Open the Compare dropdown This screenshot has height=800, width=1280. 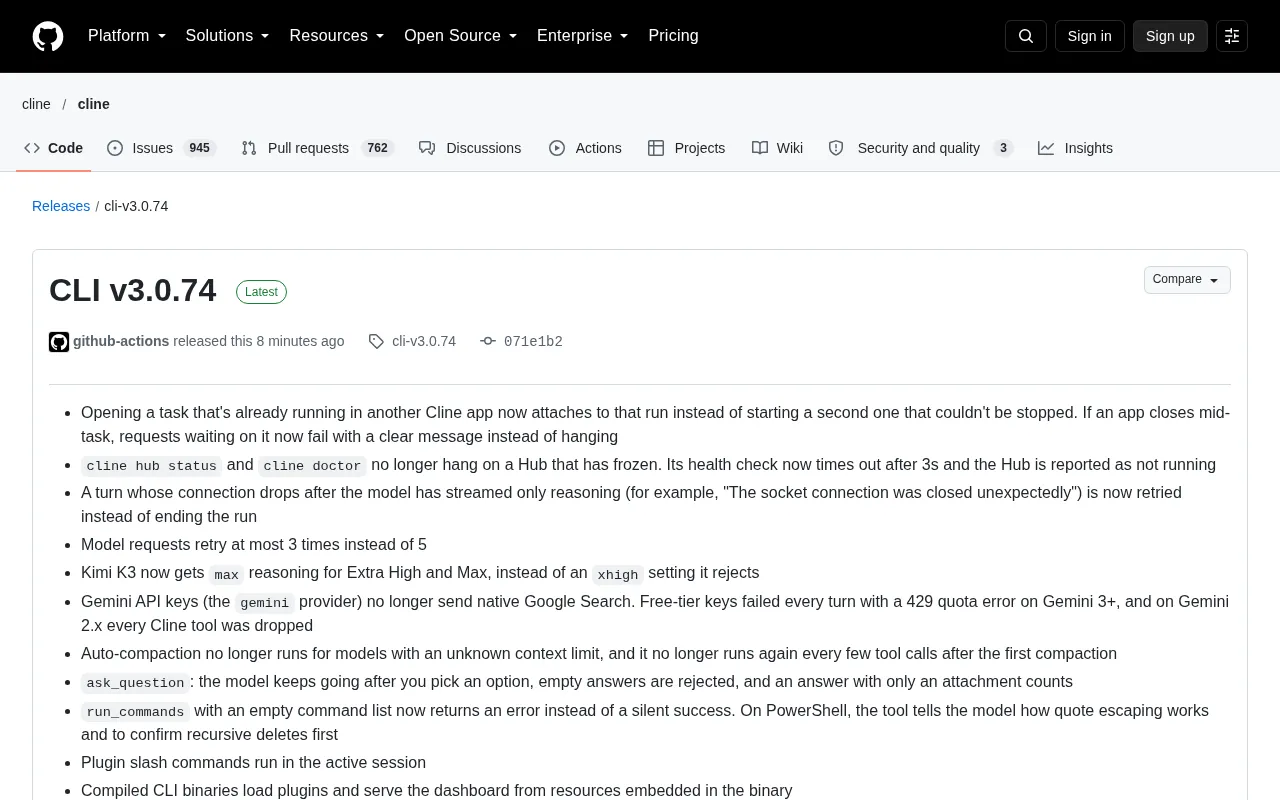(x=1187, y=280)
